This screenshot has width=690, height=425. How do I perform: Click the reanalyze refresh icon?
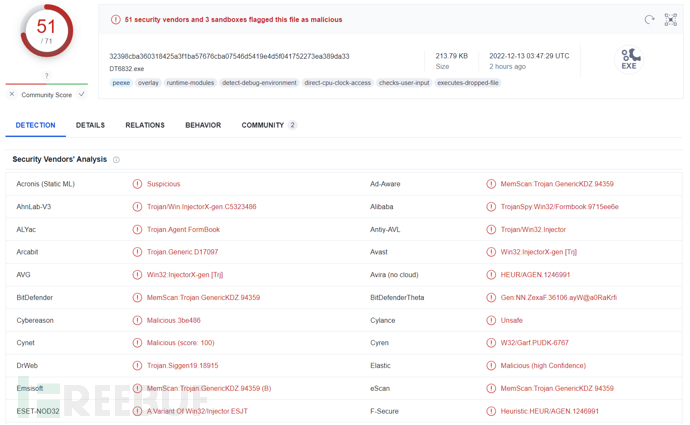click(x=649, y=19)
